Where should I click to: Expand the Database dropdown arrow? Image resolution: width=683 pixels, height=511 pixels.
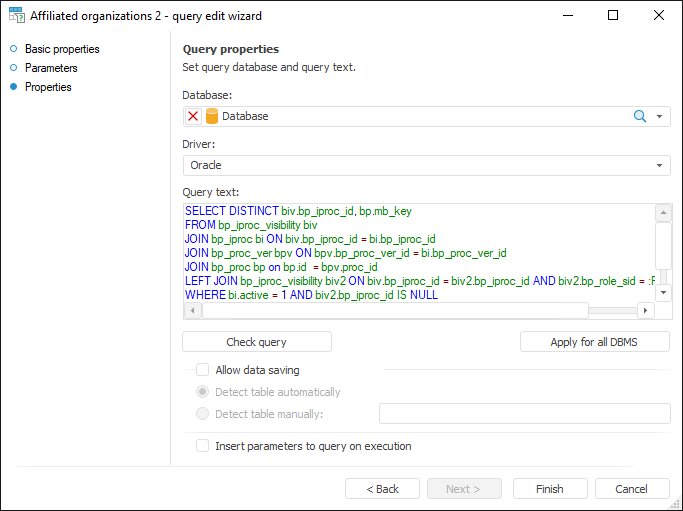click(x=660, y=116)
